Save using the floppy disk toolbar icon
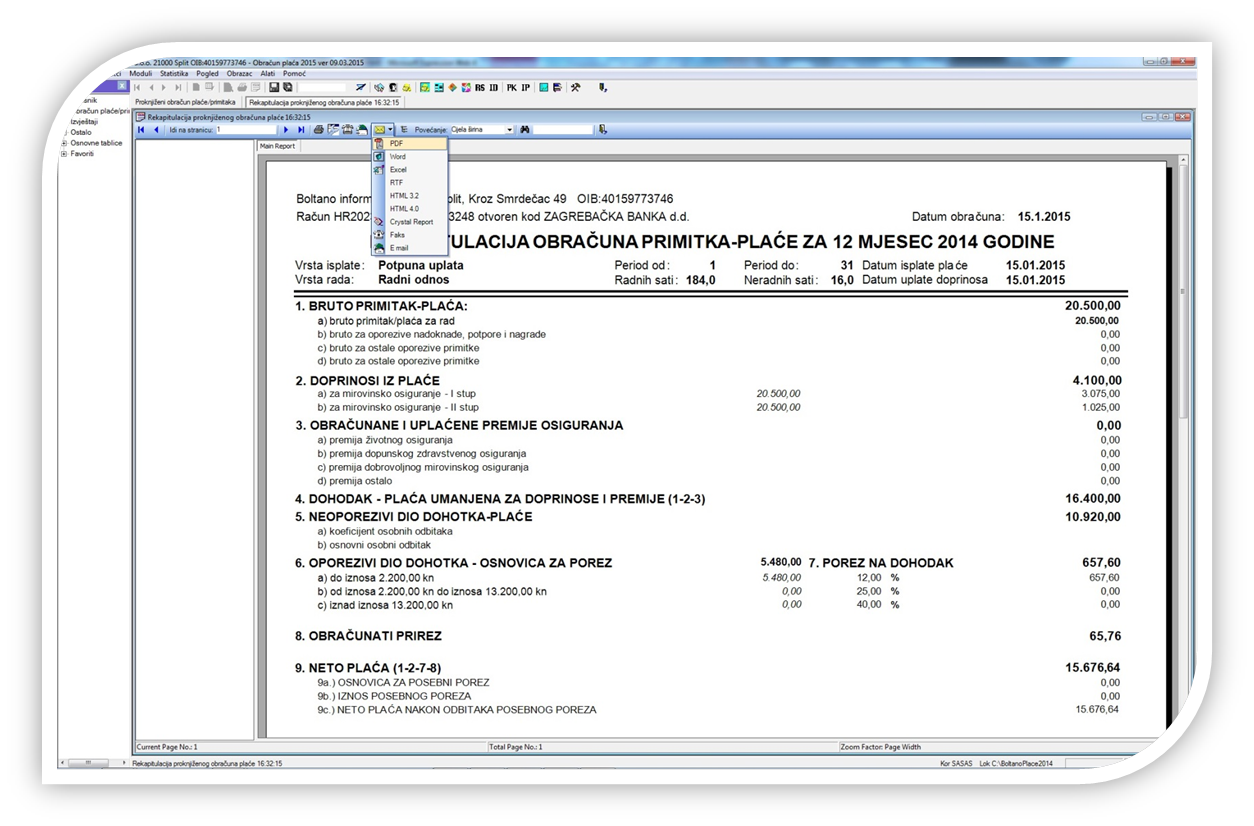Screen dimensions: 1254x826 tap(274, 87)
